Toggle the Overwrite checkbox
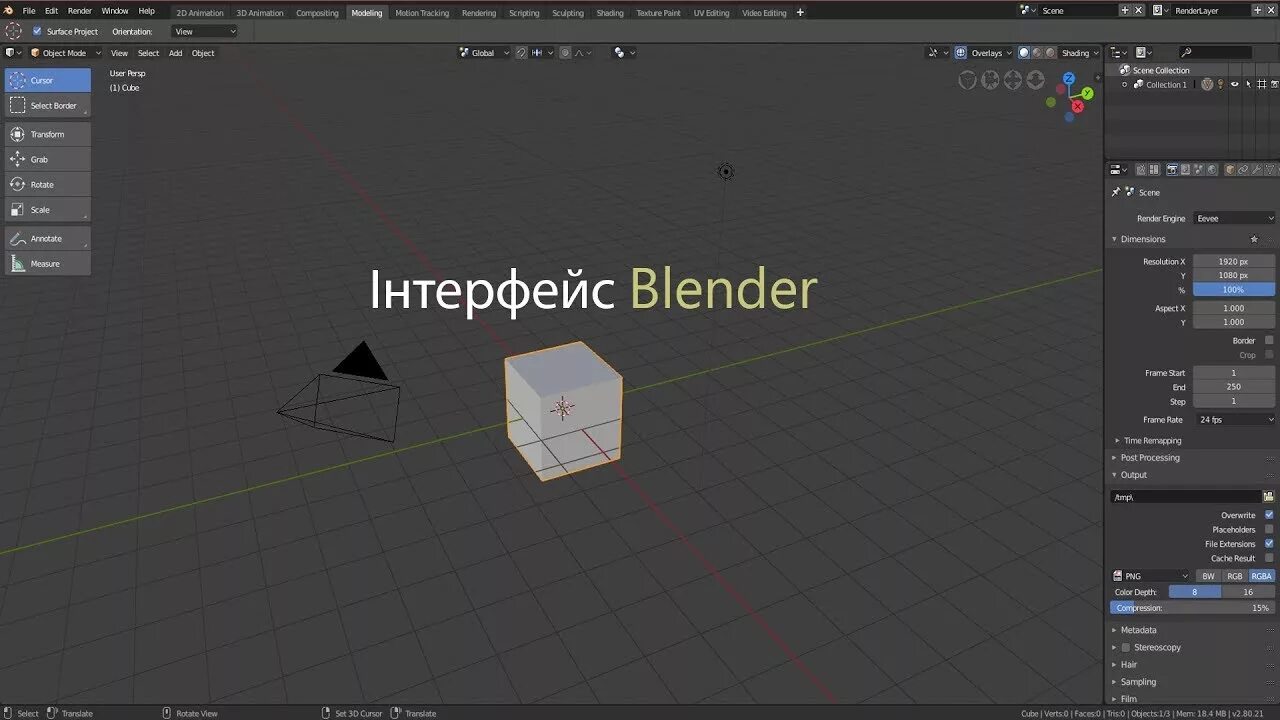1280x720 pixels. [1269, 515]
